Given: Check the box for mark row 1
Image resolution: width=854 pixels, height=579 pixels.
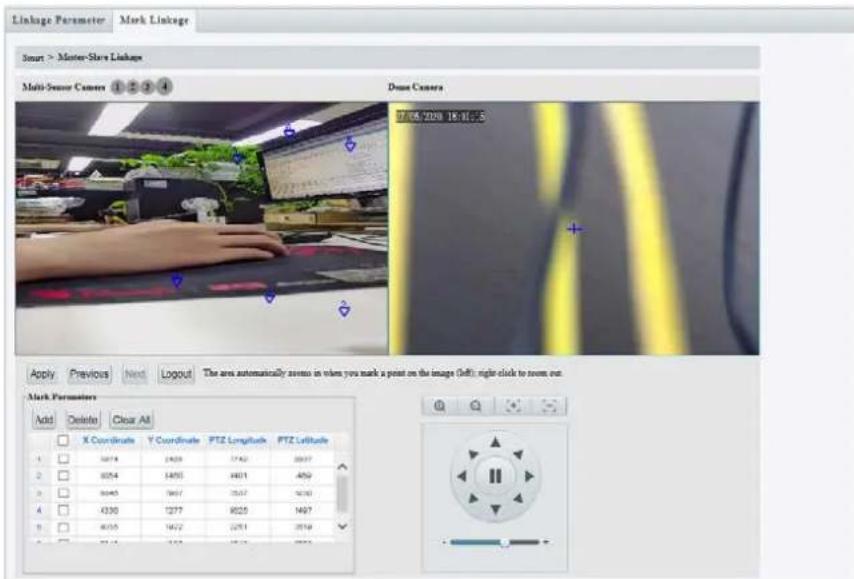Looking at the screenshot, I should [x=63, y=459].
